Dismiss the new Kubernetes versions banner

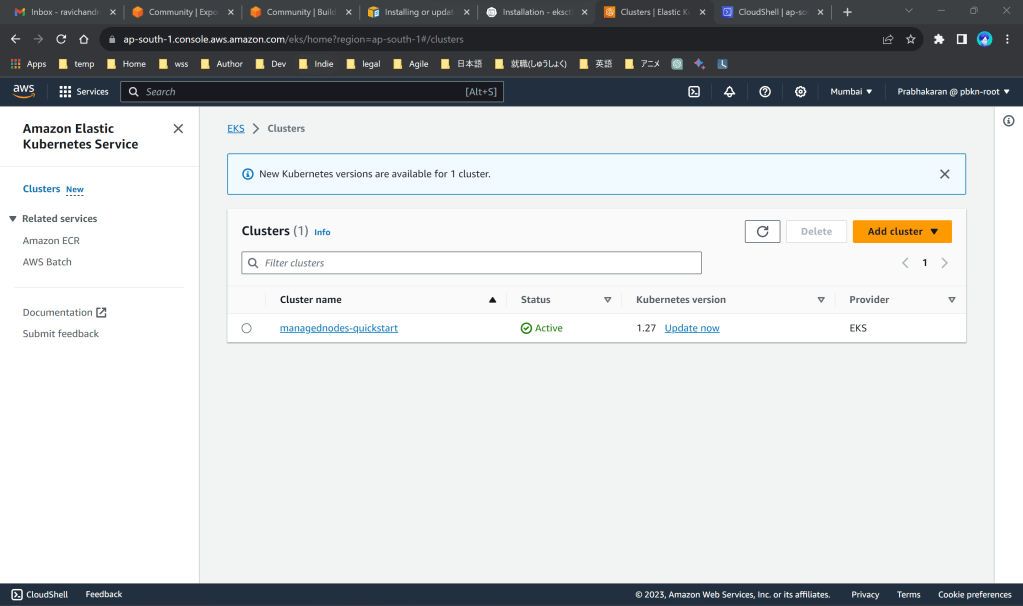(x=944, y=174)
